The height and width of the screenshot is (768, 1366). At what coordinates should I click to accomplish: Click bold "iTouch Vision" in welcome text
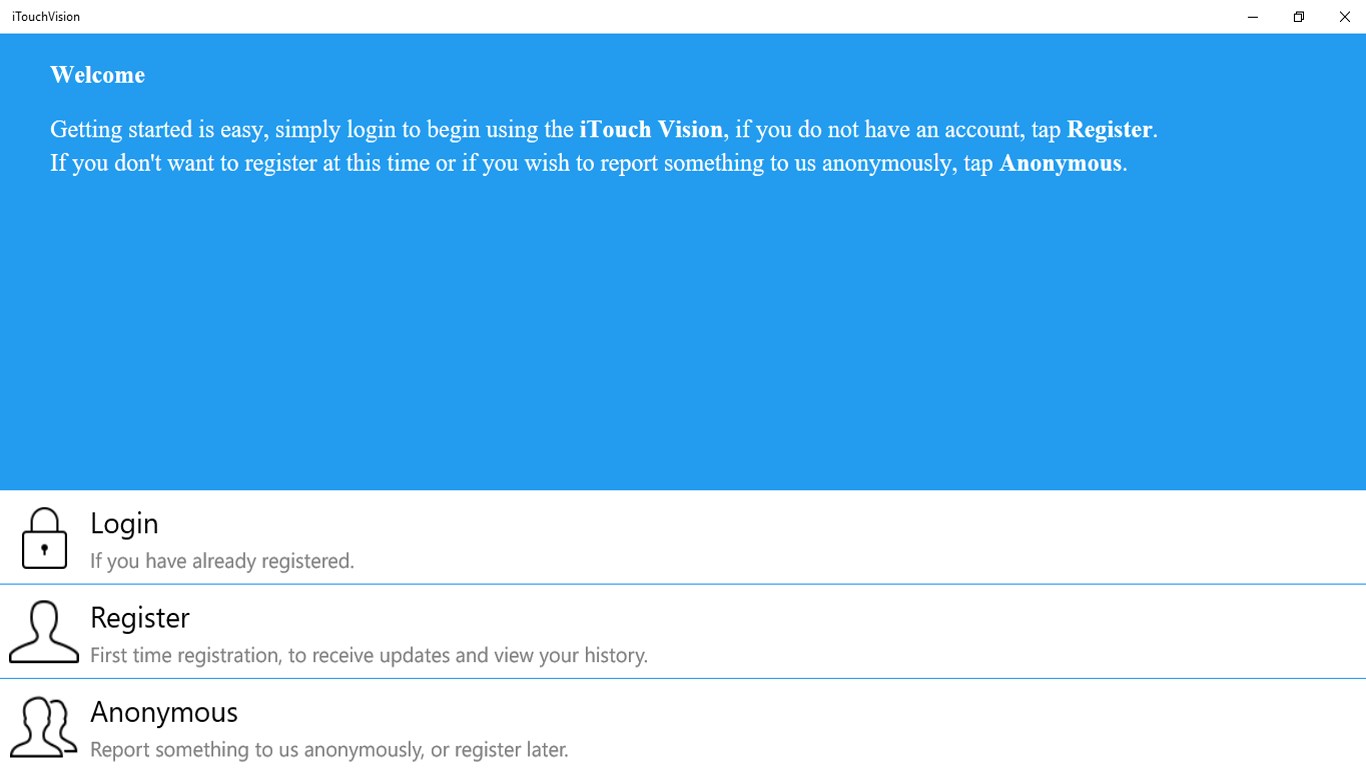tap(650, 130)
